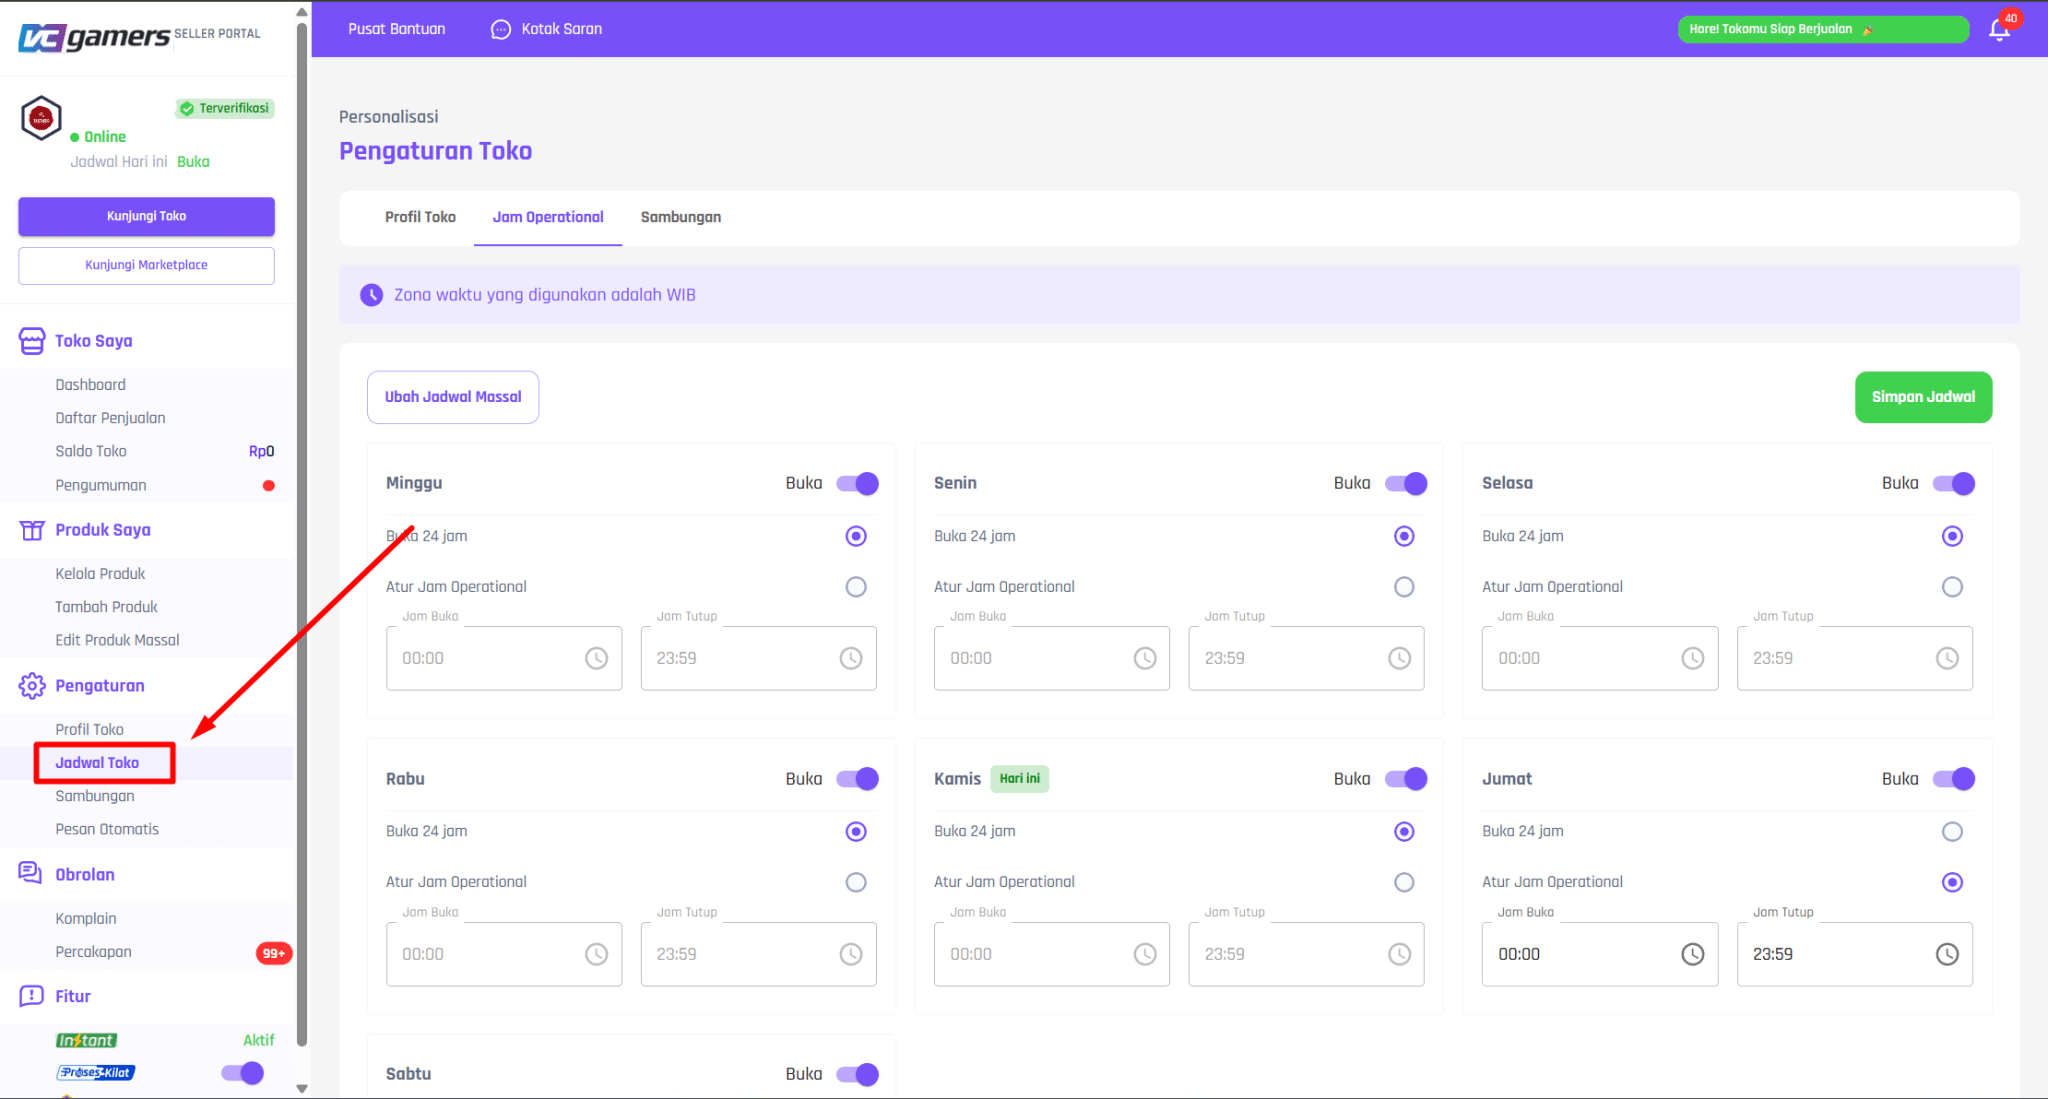Open clock picker for Kamis Jam Tutup

click(x=1400, y=954)
